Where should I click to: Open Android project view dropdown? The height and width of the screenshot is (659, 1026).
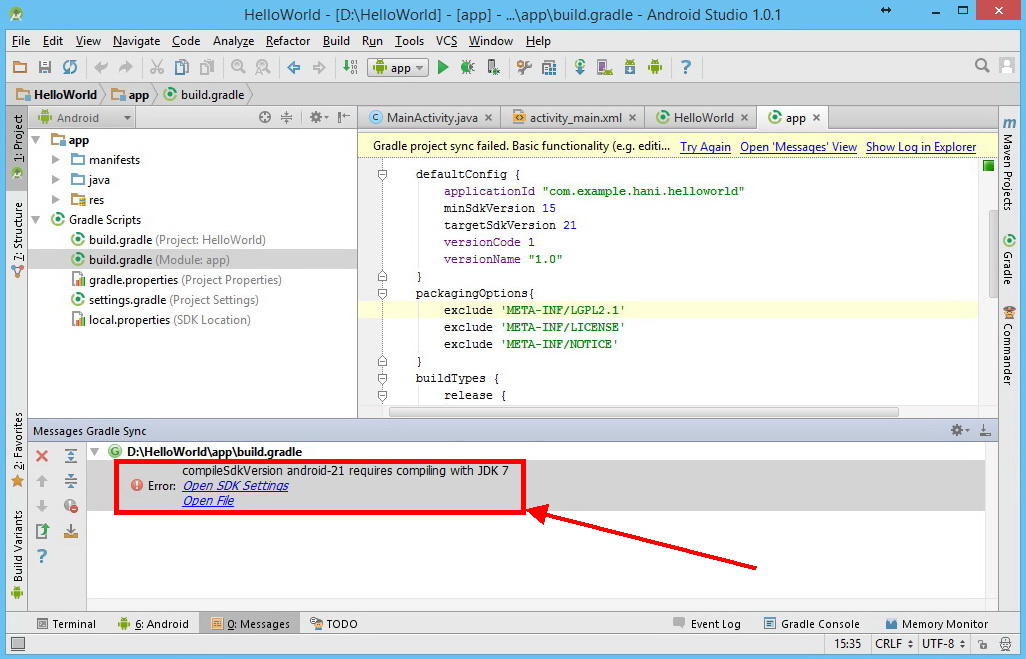click(85, 118)
